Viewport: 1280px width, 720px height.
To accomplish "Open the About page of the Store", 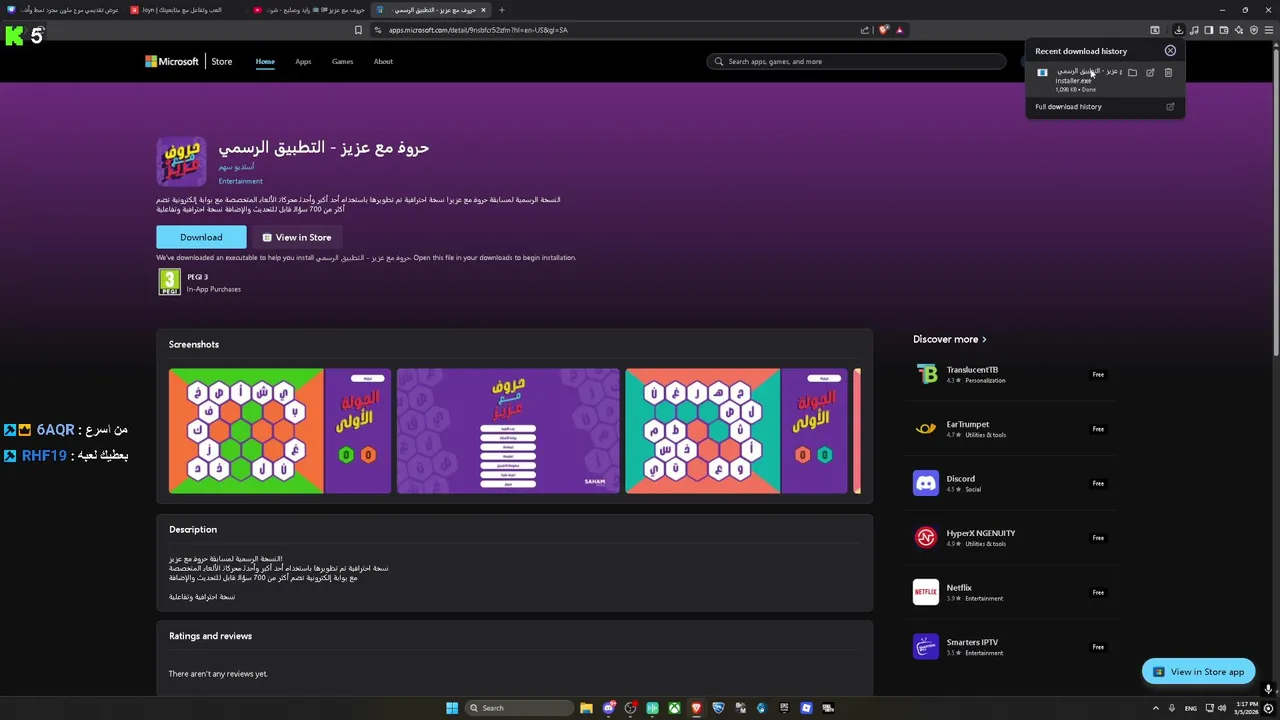I will click(383, 62).
